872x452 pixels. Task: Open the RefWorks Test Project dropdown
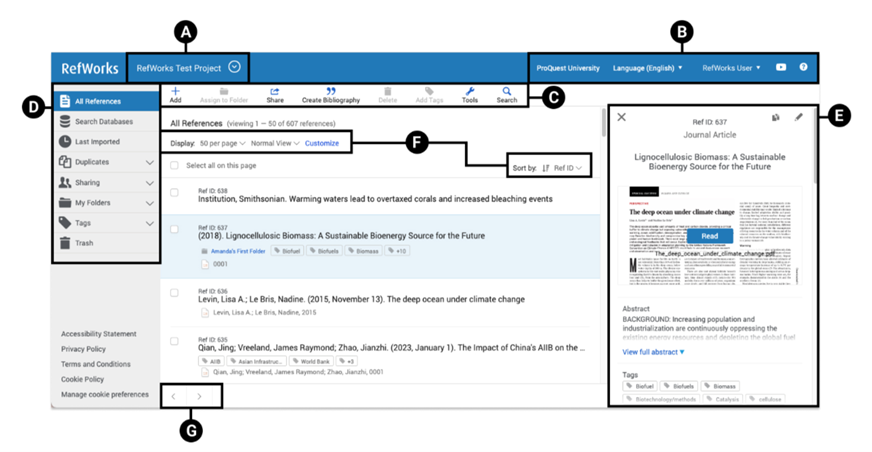tap(188, 68)
